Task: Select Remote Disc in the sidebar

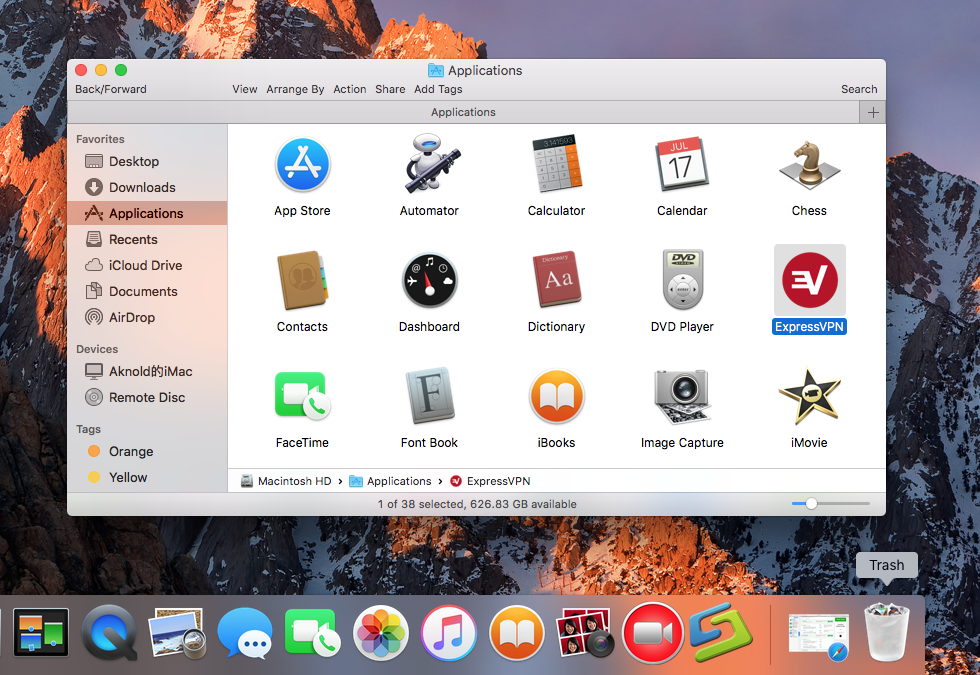Action: click(x=147, y=398)
